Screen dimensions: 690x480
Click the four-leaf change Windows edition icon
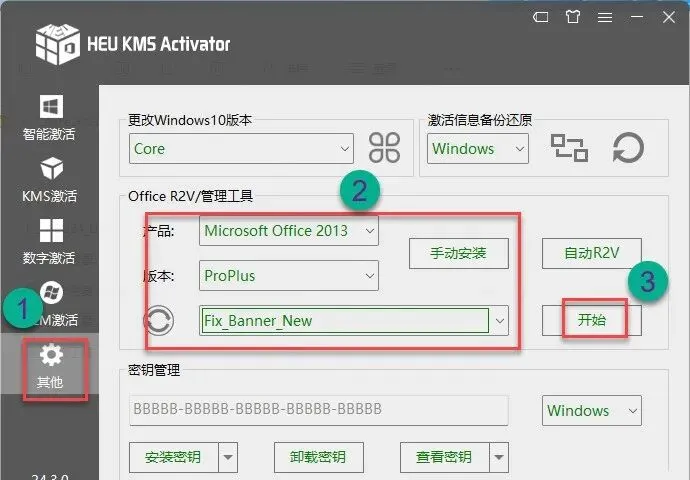(384, 148)
